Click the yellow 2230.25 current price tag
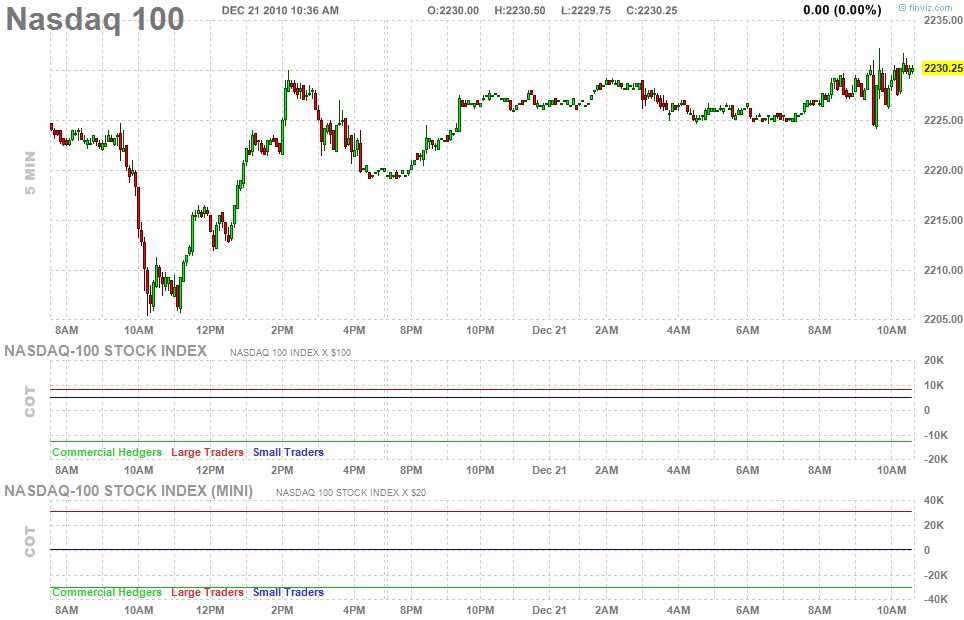Viewport: 964px width, 620px height. 942,68
